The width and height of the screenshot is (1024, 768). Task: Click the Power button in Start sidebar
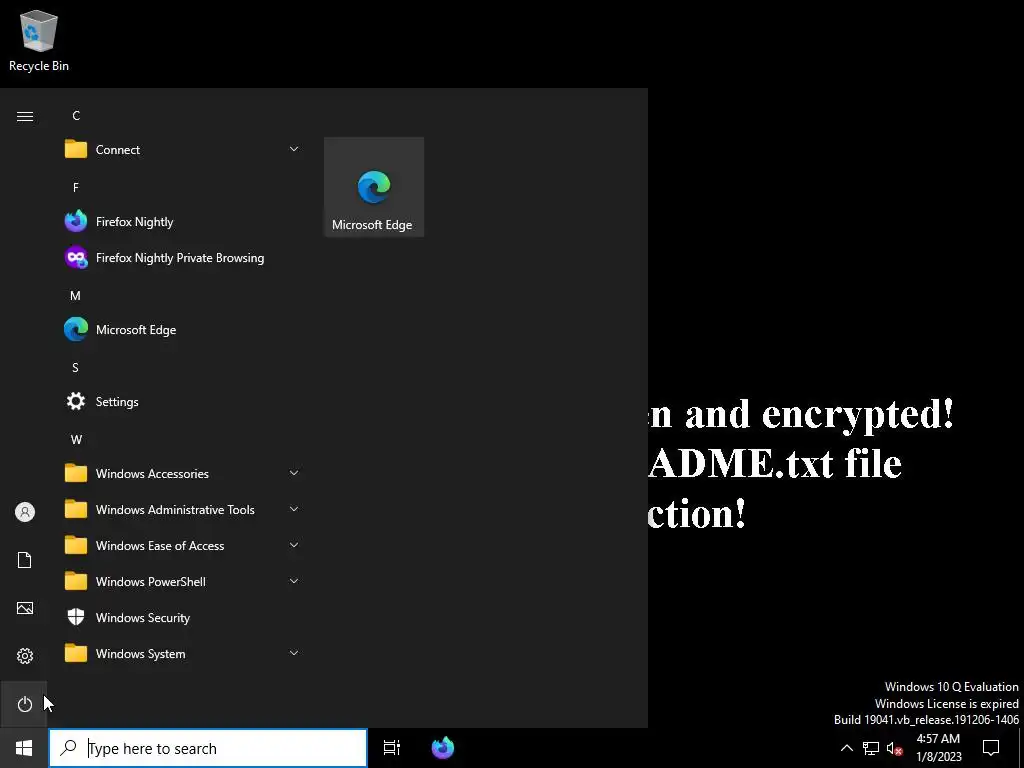pyautogui.click(x=25, y=704)
